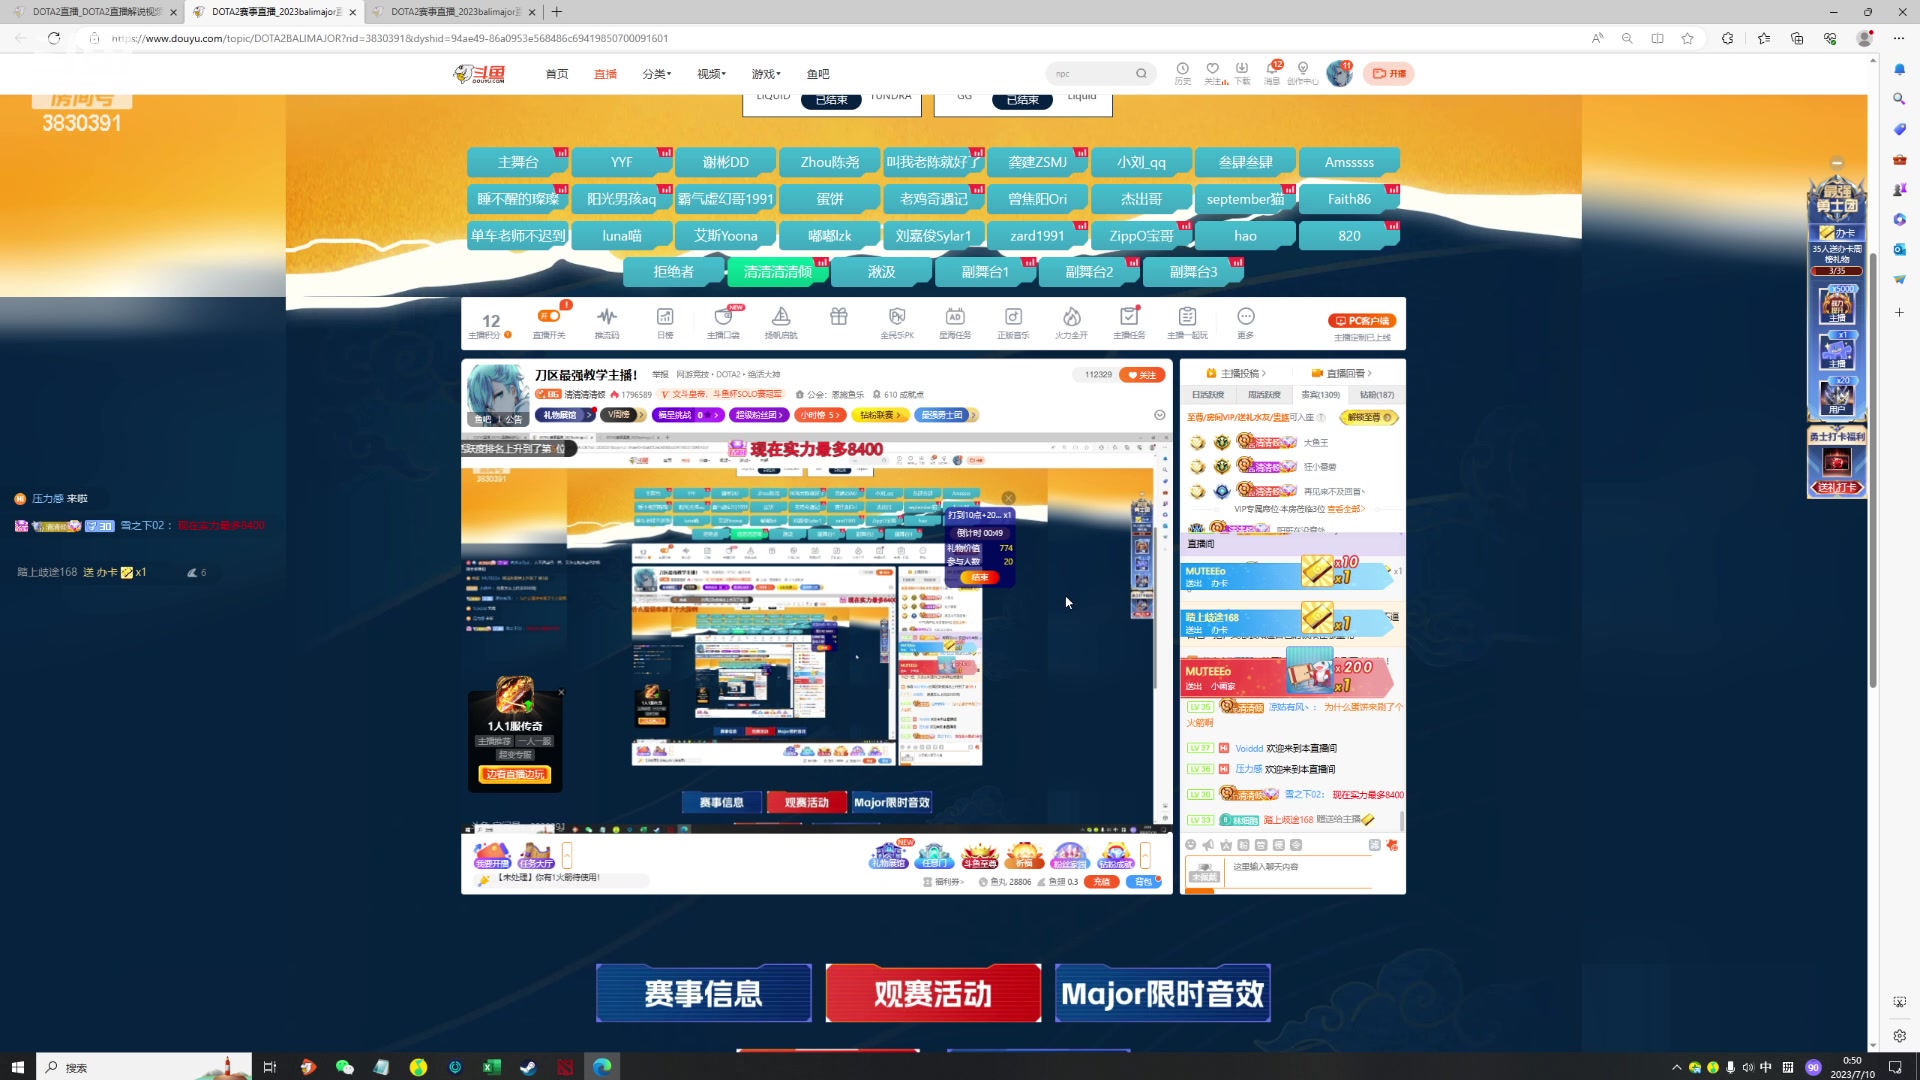Click the megaphone icon in chat toolbar

point(1208,846)
